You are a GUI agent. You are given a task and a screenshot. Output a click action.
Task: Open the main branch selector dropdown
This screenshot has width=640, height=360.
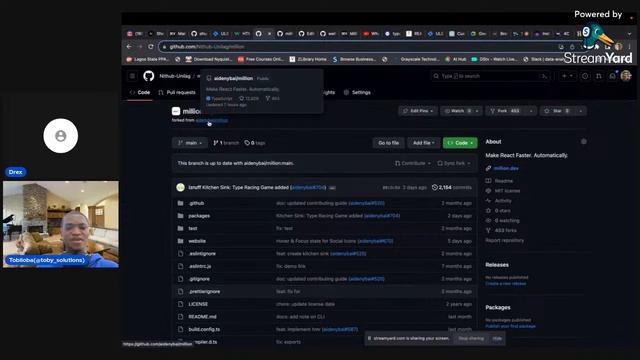[x=190, y=143]
